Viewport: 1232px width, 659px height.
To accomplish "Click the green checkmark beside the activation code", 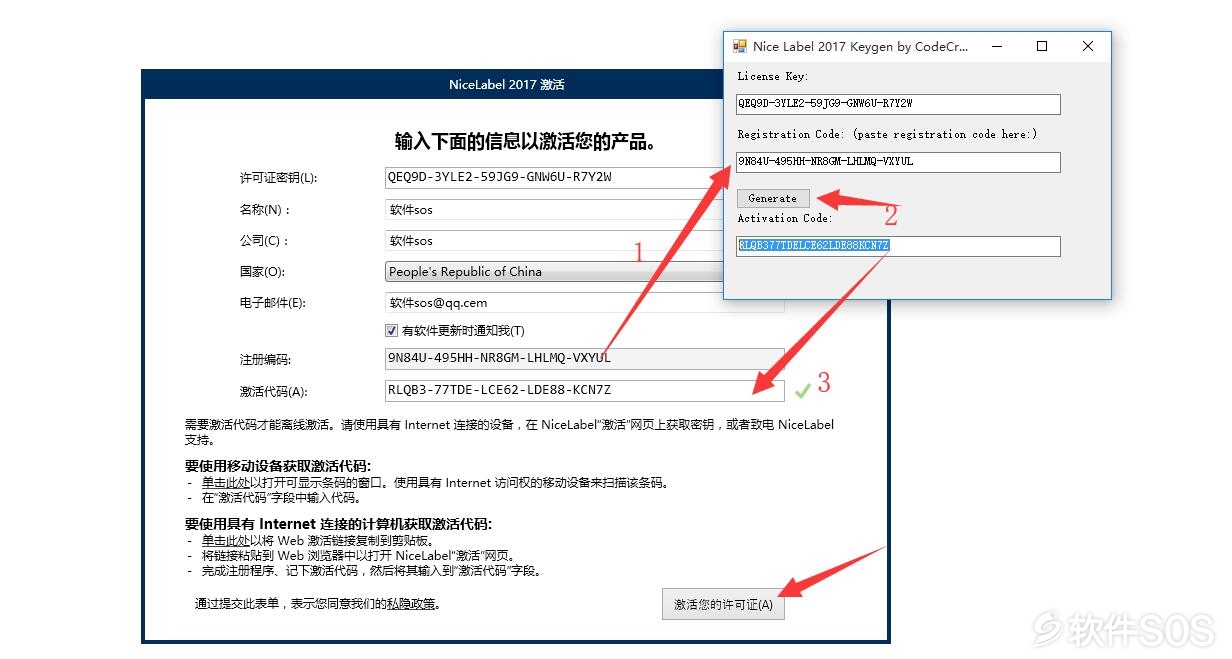I will click(802, 391).
